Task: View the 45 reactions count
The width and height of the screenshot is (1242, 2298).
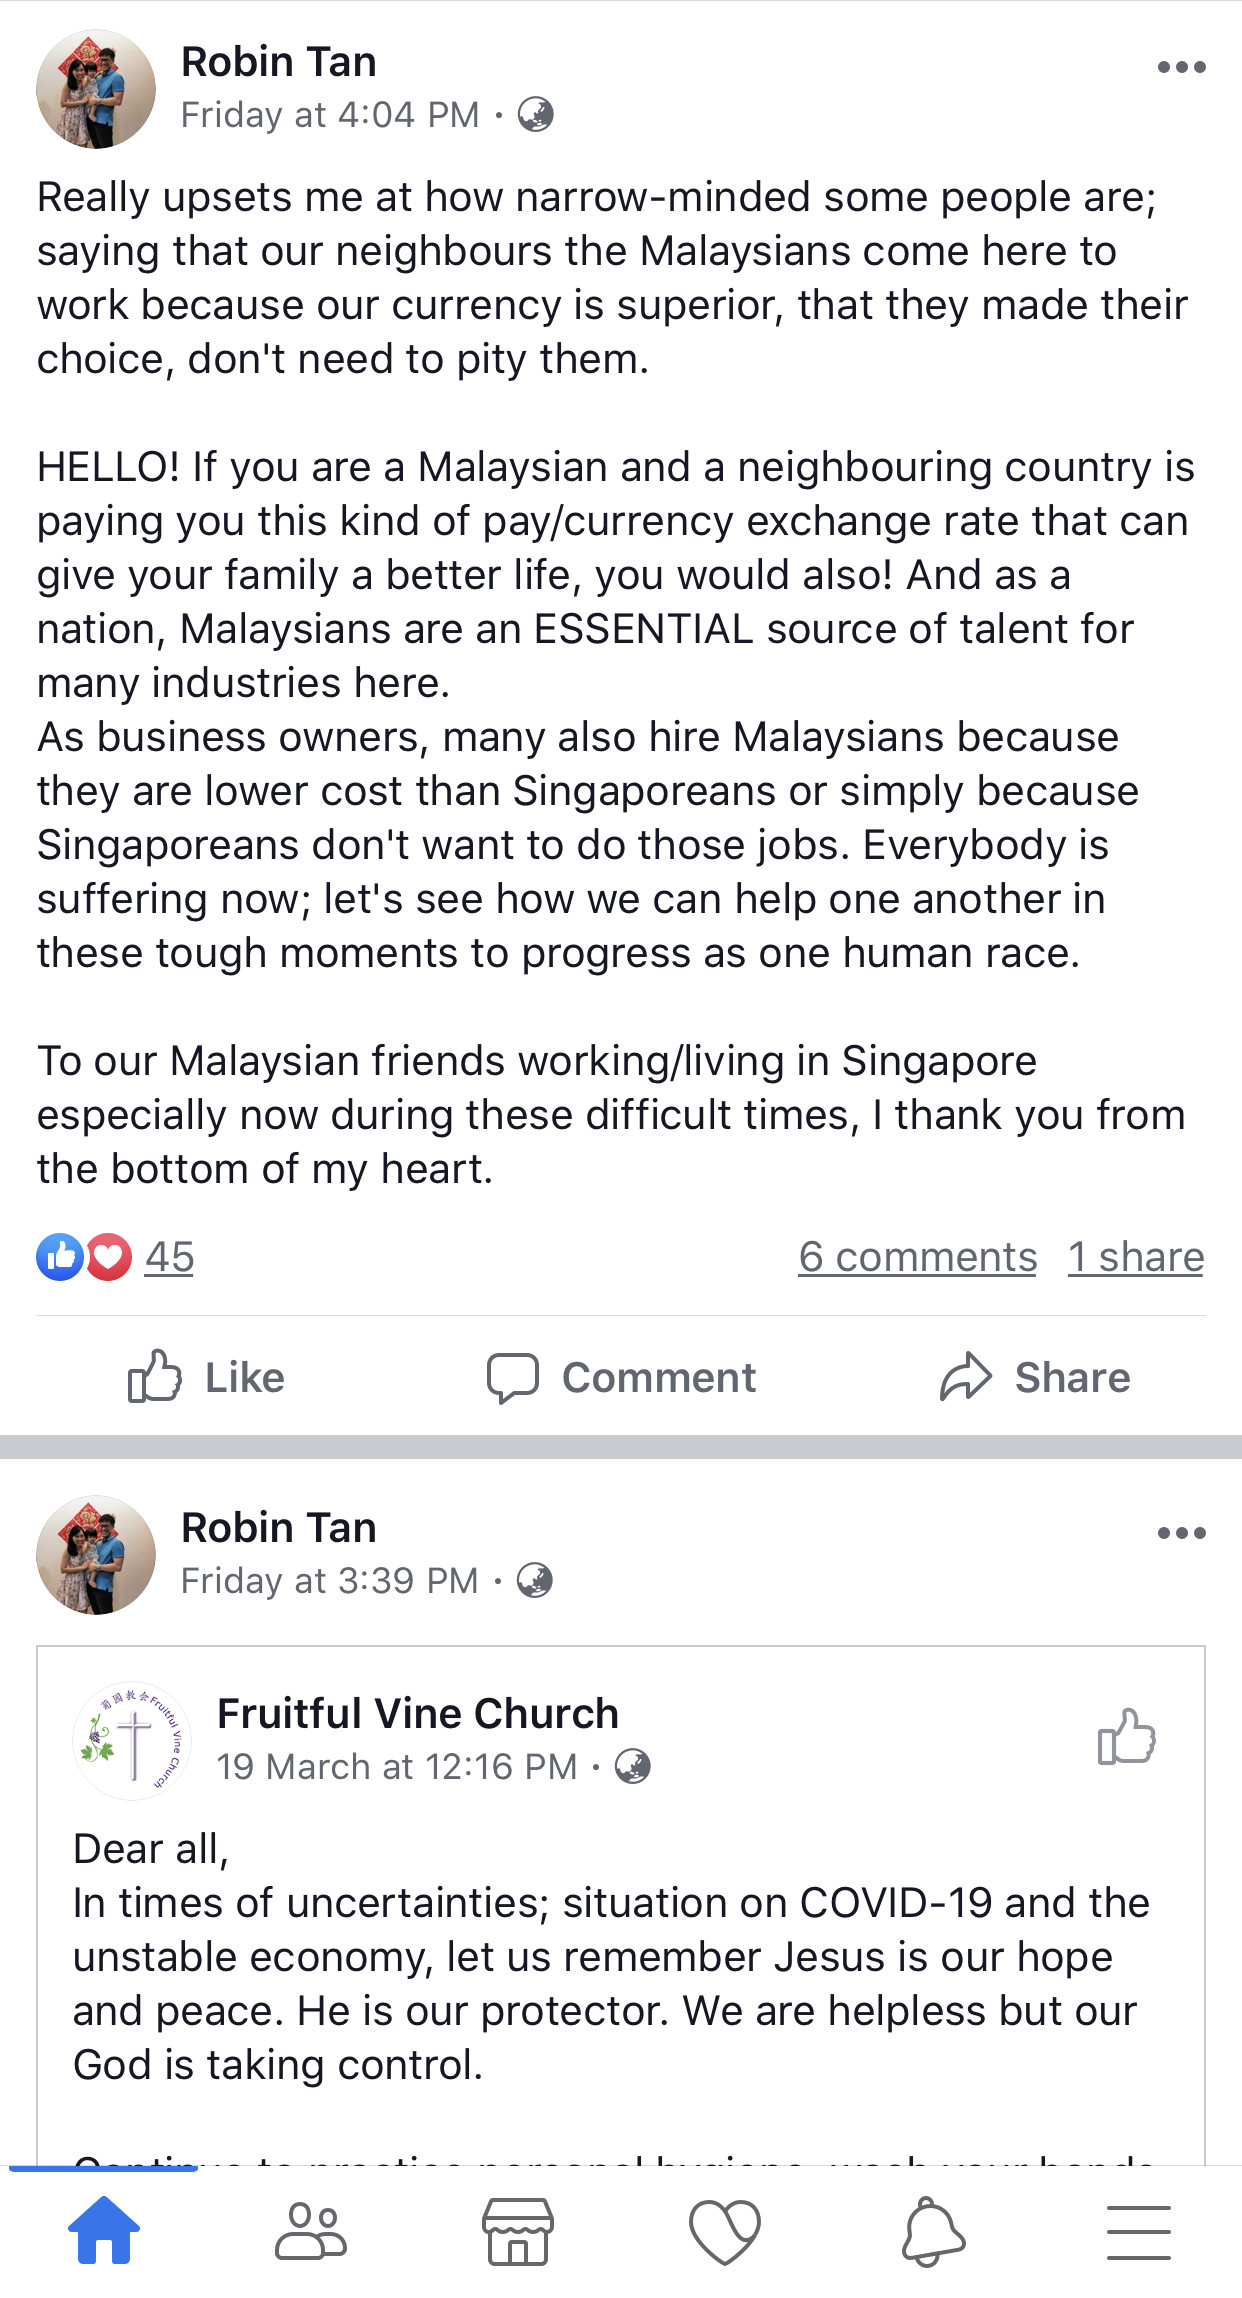Action: click(169, 1257)
